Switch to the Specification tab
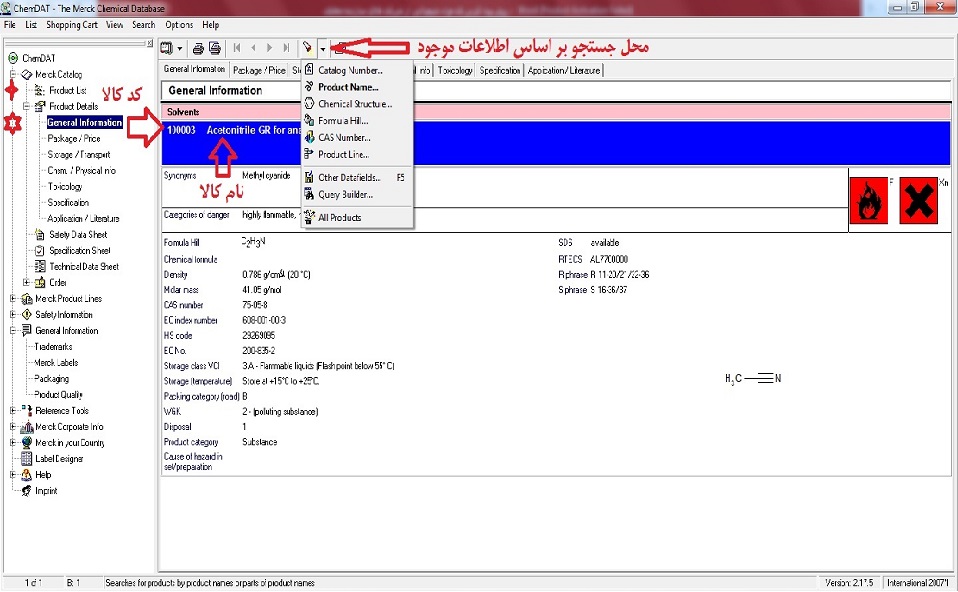This screenshot has width=958, height=592. click(500, 70)
